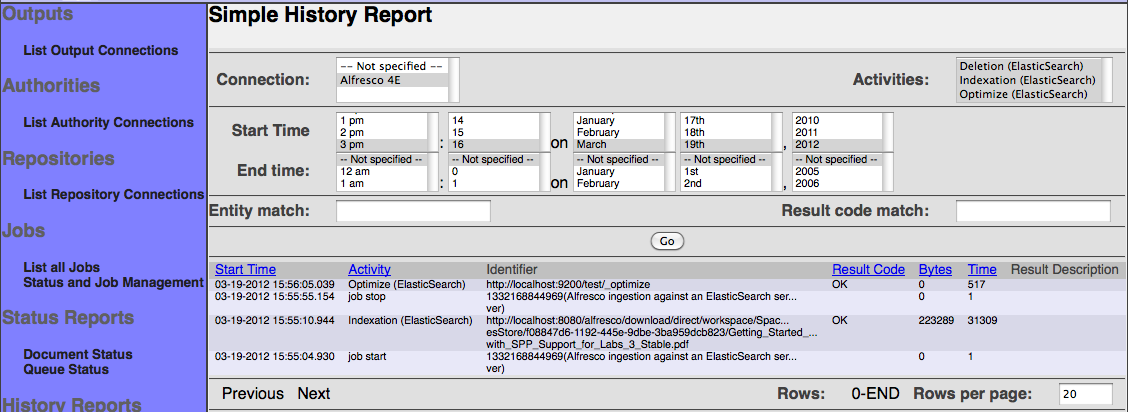Open Status and Job Management link
The image size is (1128, 412).
coord(113,282)
